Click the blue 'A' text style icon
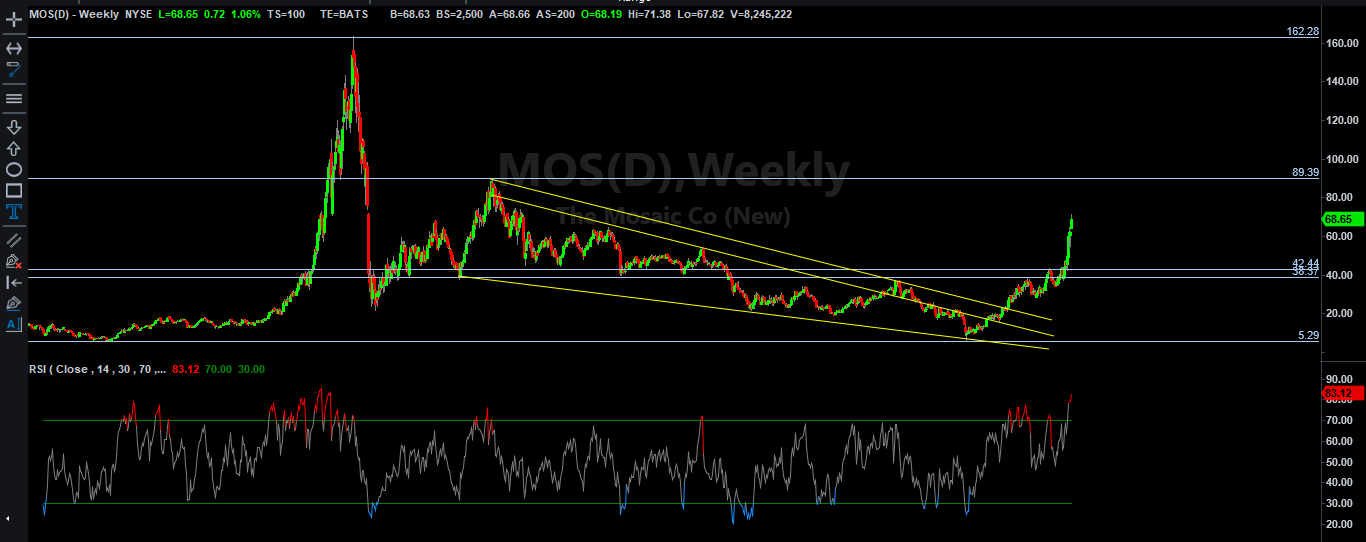This screenshot has width=1366, height=542. click(x=14, y=324)
